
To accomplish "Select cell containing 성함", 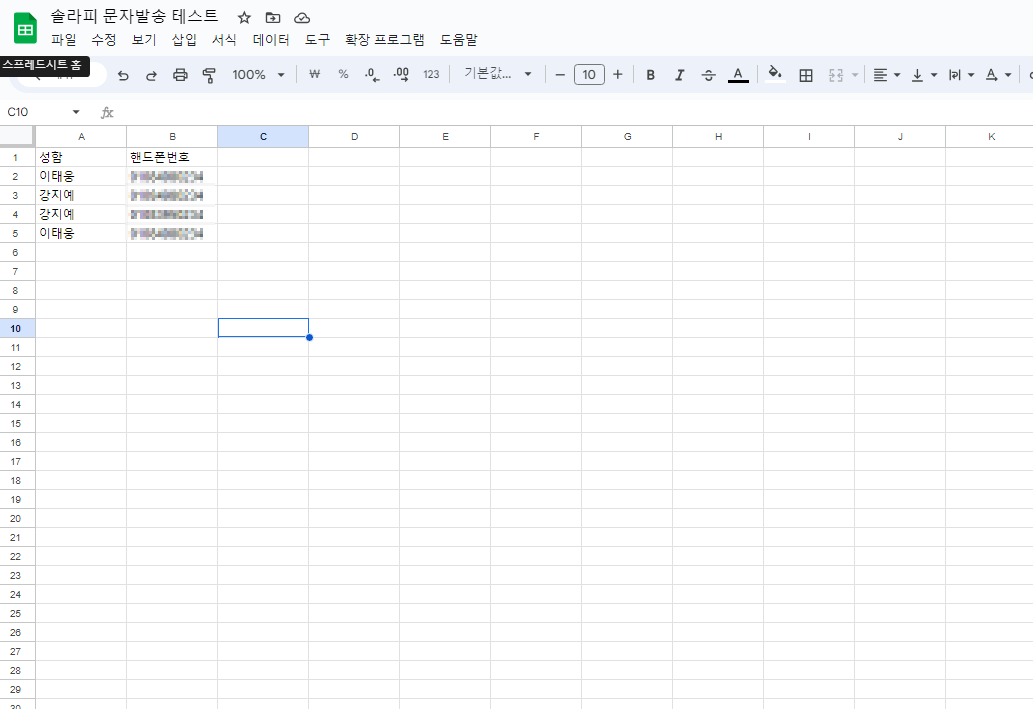I will click(x=81, y=157).
